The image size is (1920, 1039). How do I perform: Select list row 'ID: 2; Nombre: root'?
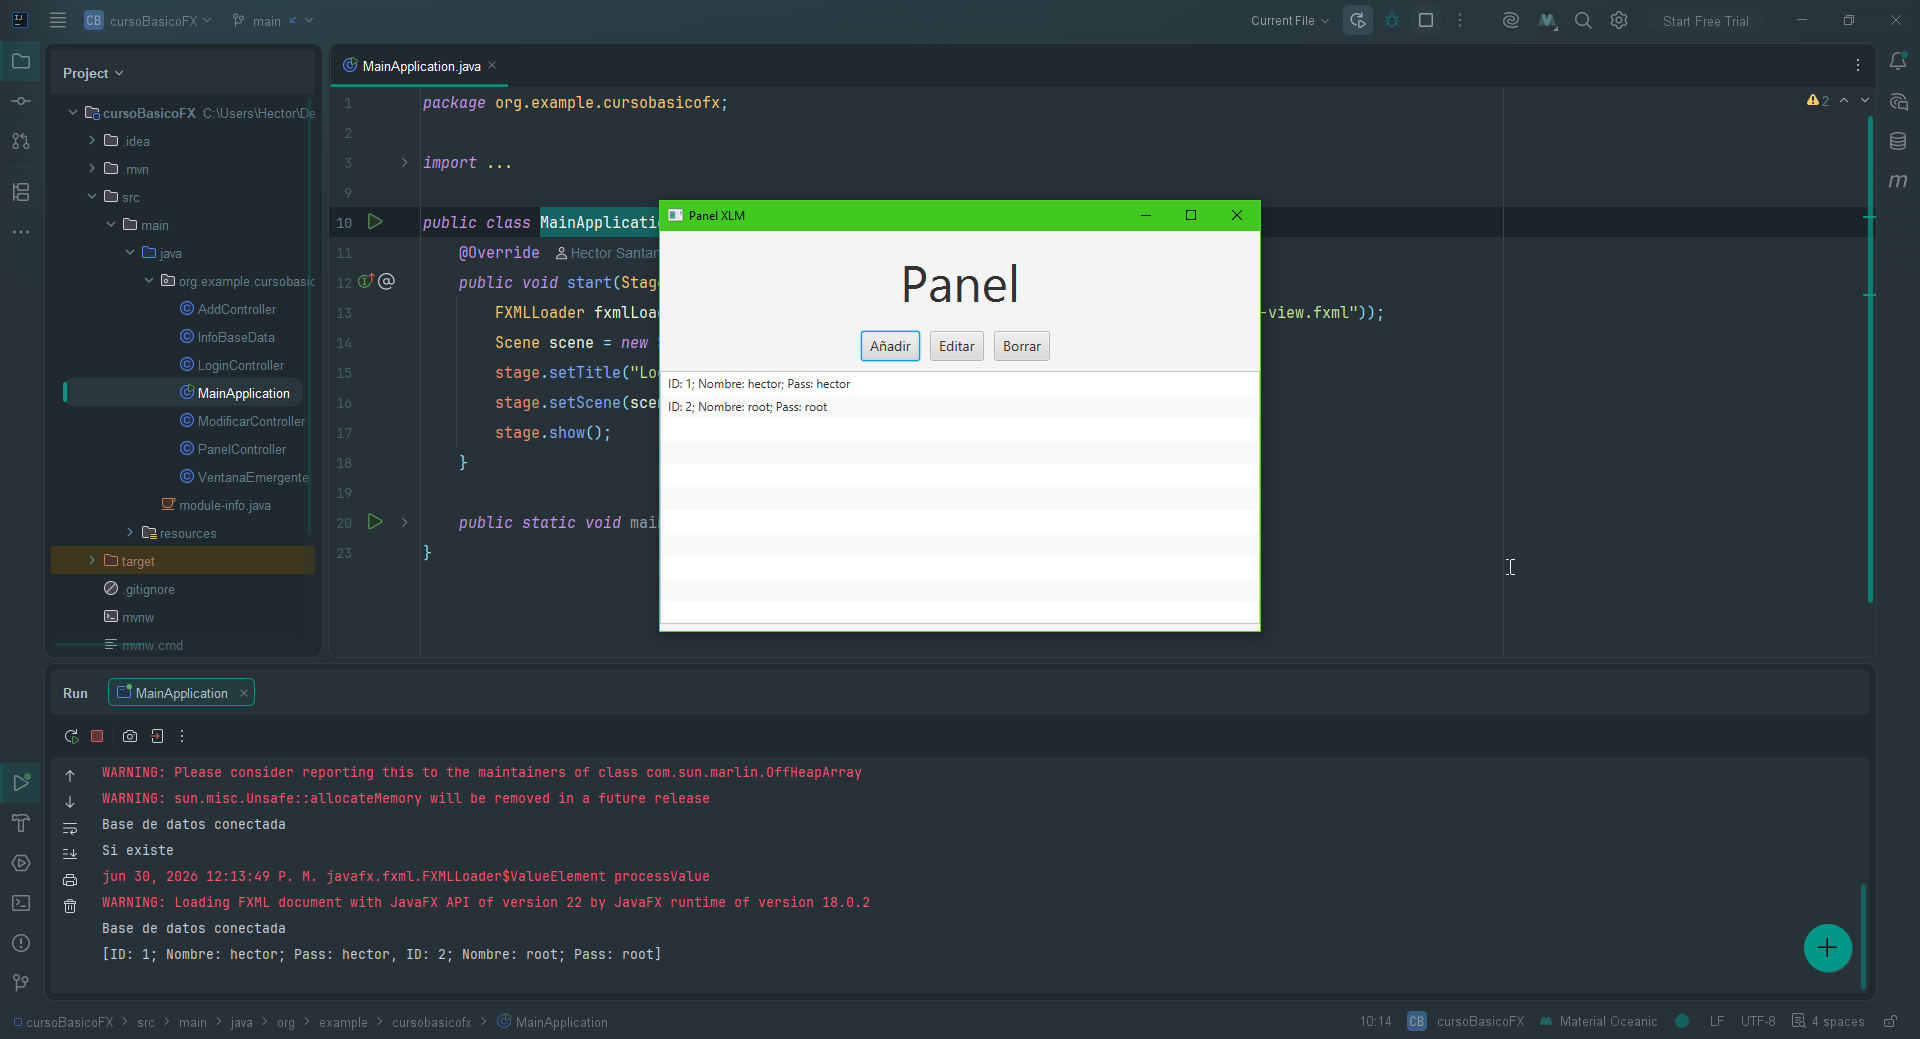(x=959, y=407)
